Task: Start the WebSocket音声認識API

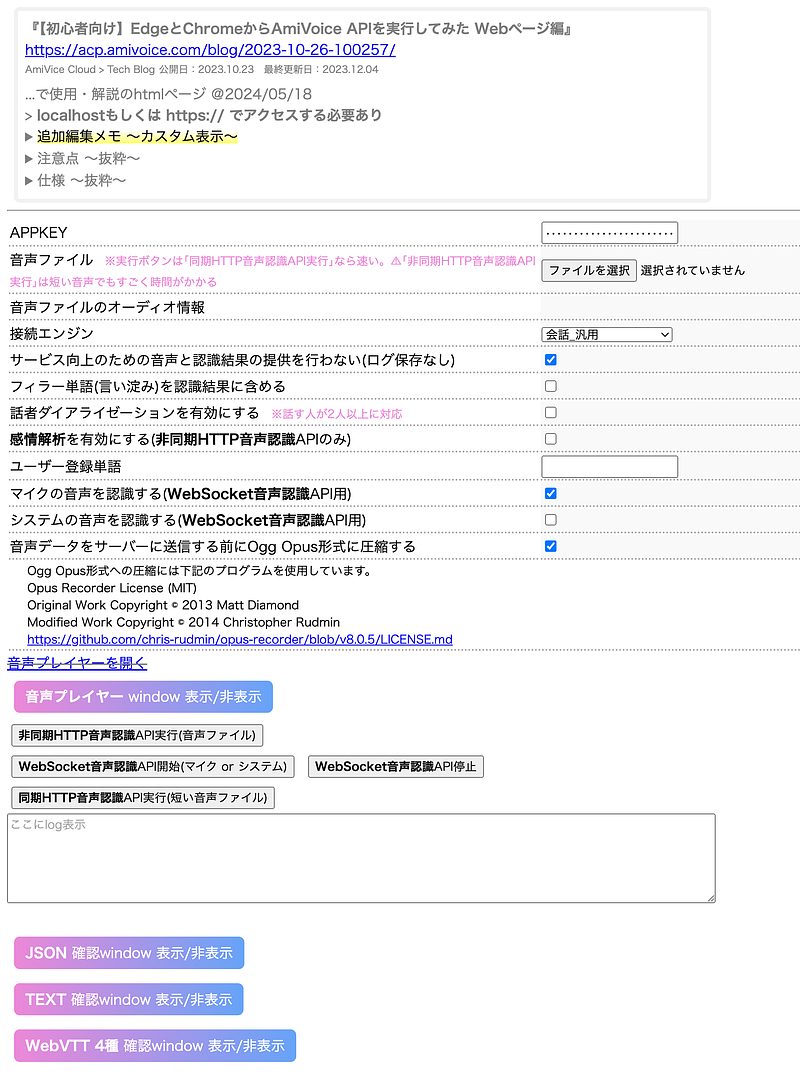Action: 152,766
